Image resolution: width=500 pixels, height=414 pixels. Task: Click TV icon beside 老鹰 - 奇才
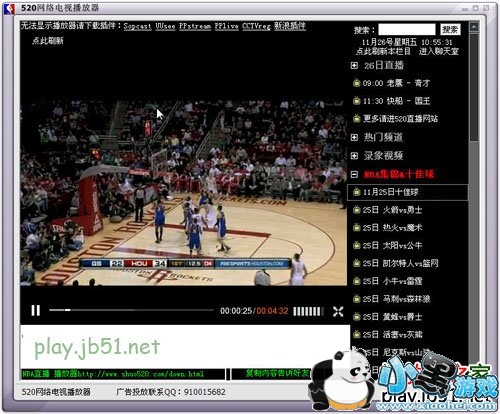point(357,83)
